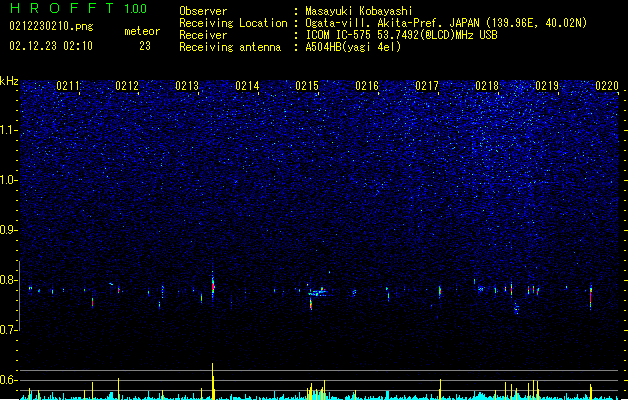Click the 1.1 kHz axis label
Viewport: 629px width, 400px height.
[x=9, y=130]
